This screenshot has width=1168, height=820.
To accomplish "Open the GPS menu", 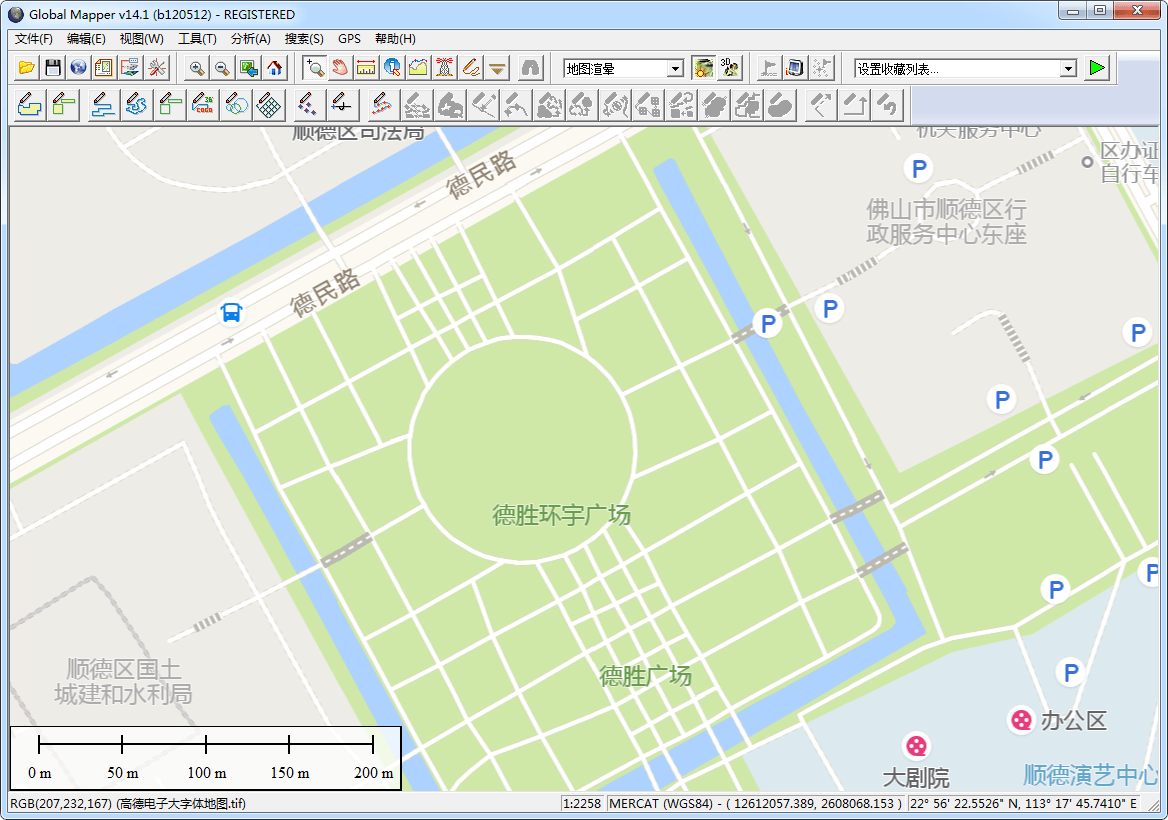I will click(x=349, y=39).
